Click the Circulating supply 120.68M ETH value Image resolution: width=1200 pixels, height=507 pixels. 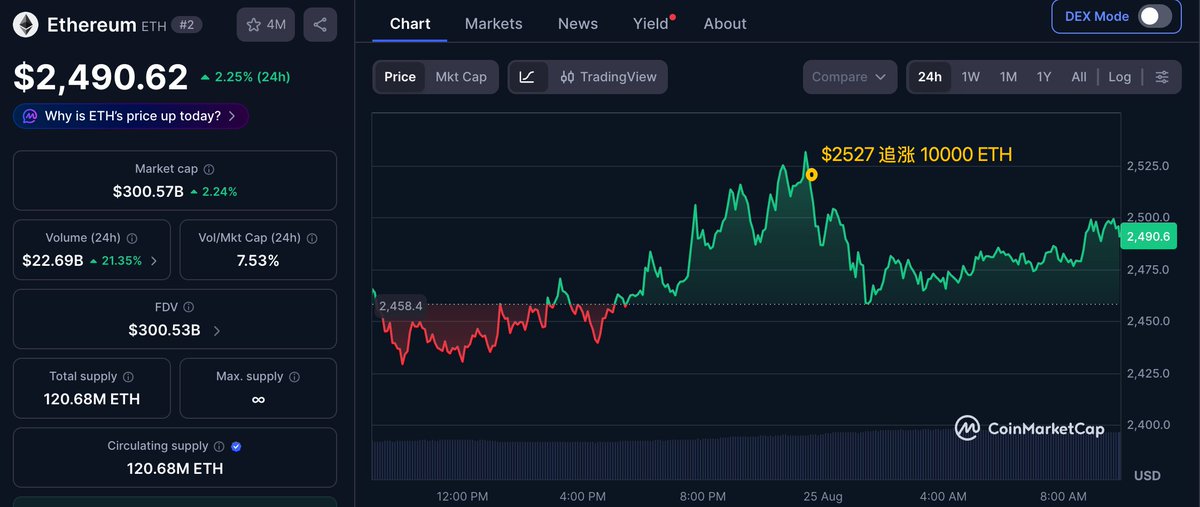tap(175, 468)
